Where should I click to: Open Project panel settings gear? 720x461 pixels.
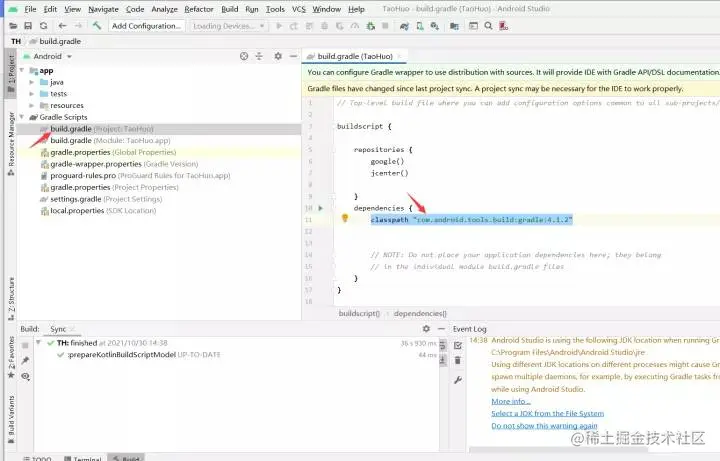[278, 56]
